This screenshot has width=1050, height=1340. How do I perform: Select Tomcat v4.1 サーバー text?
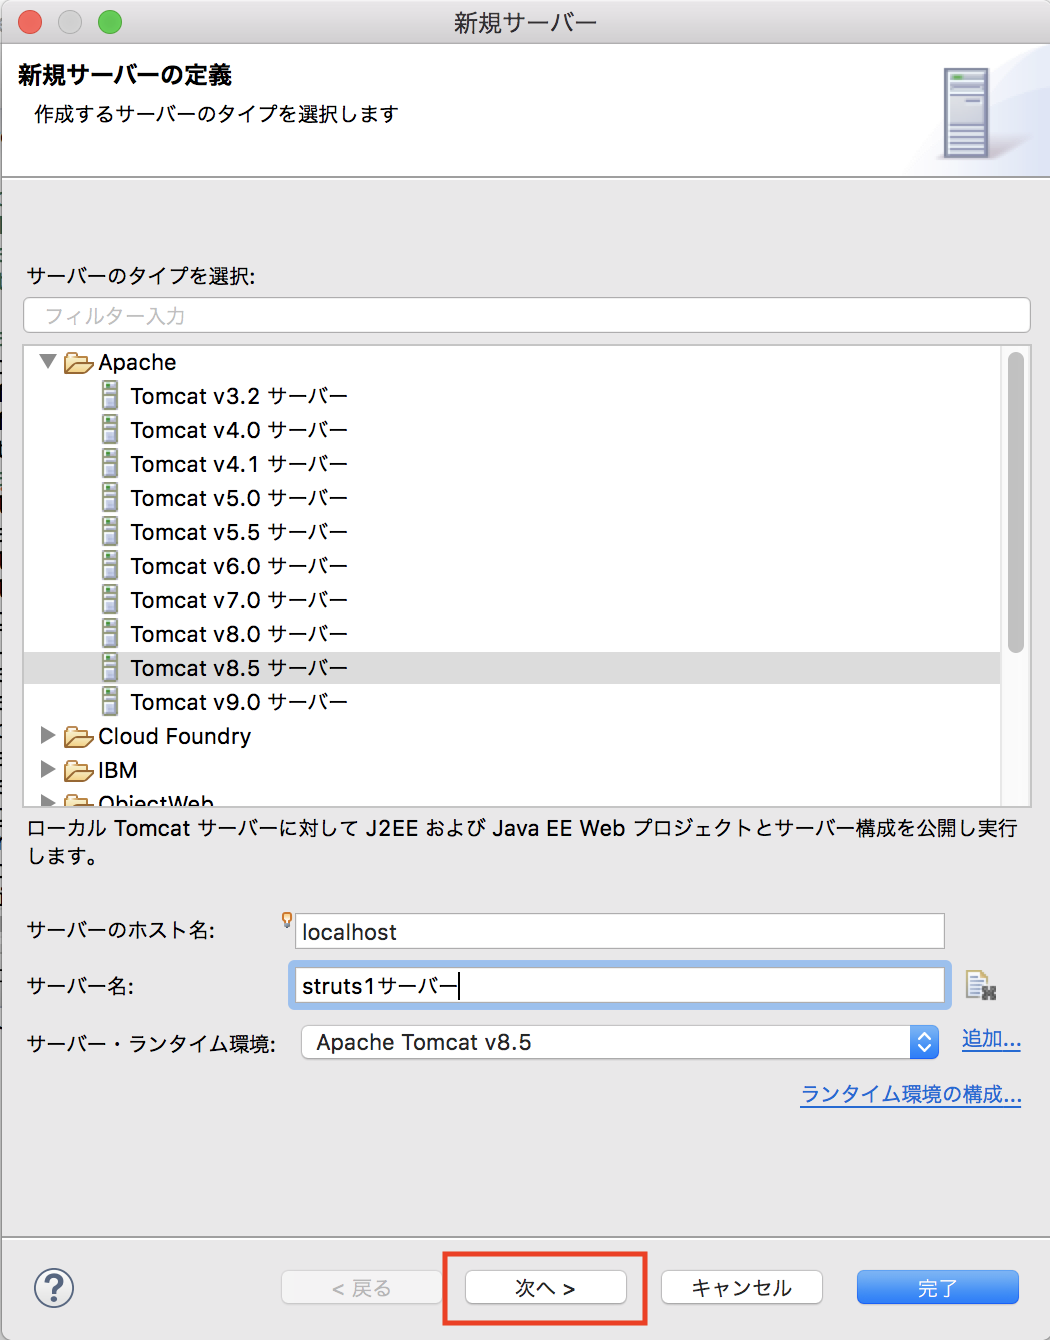pyautogui.click(x=239, y=464)
